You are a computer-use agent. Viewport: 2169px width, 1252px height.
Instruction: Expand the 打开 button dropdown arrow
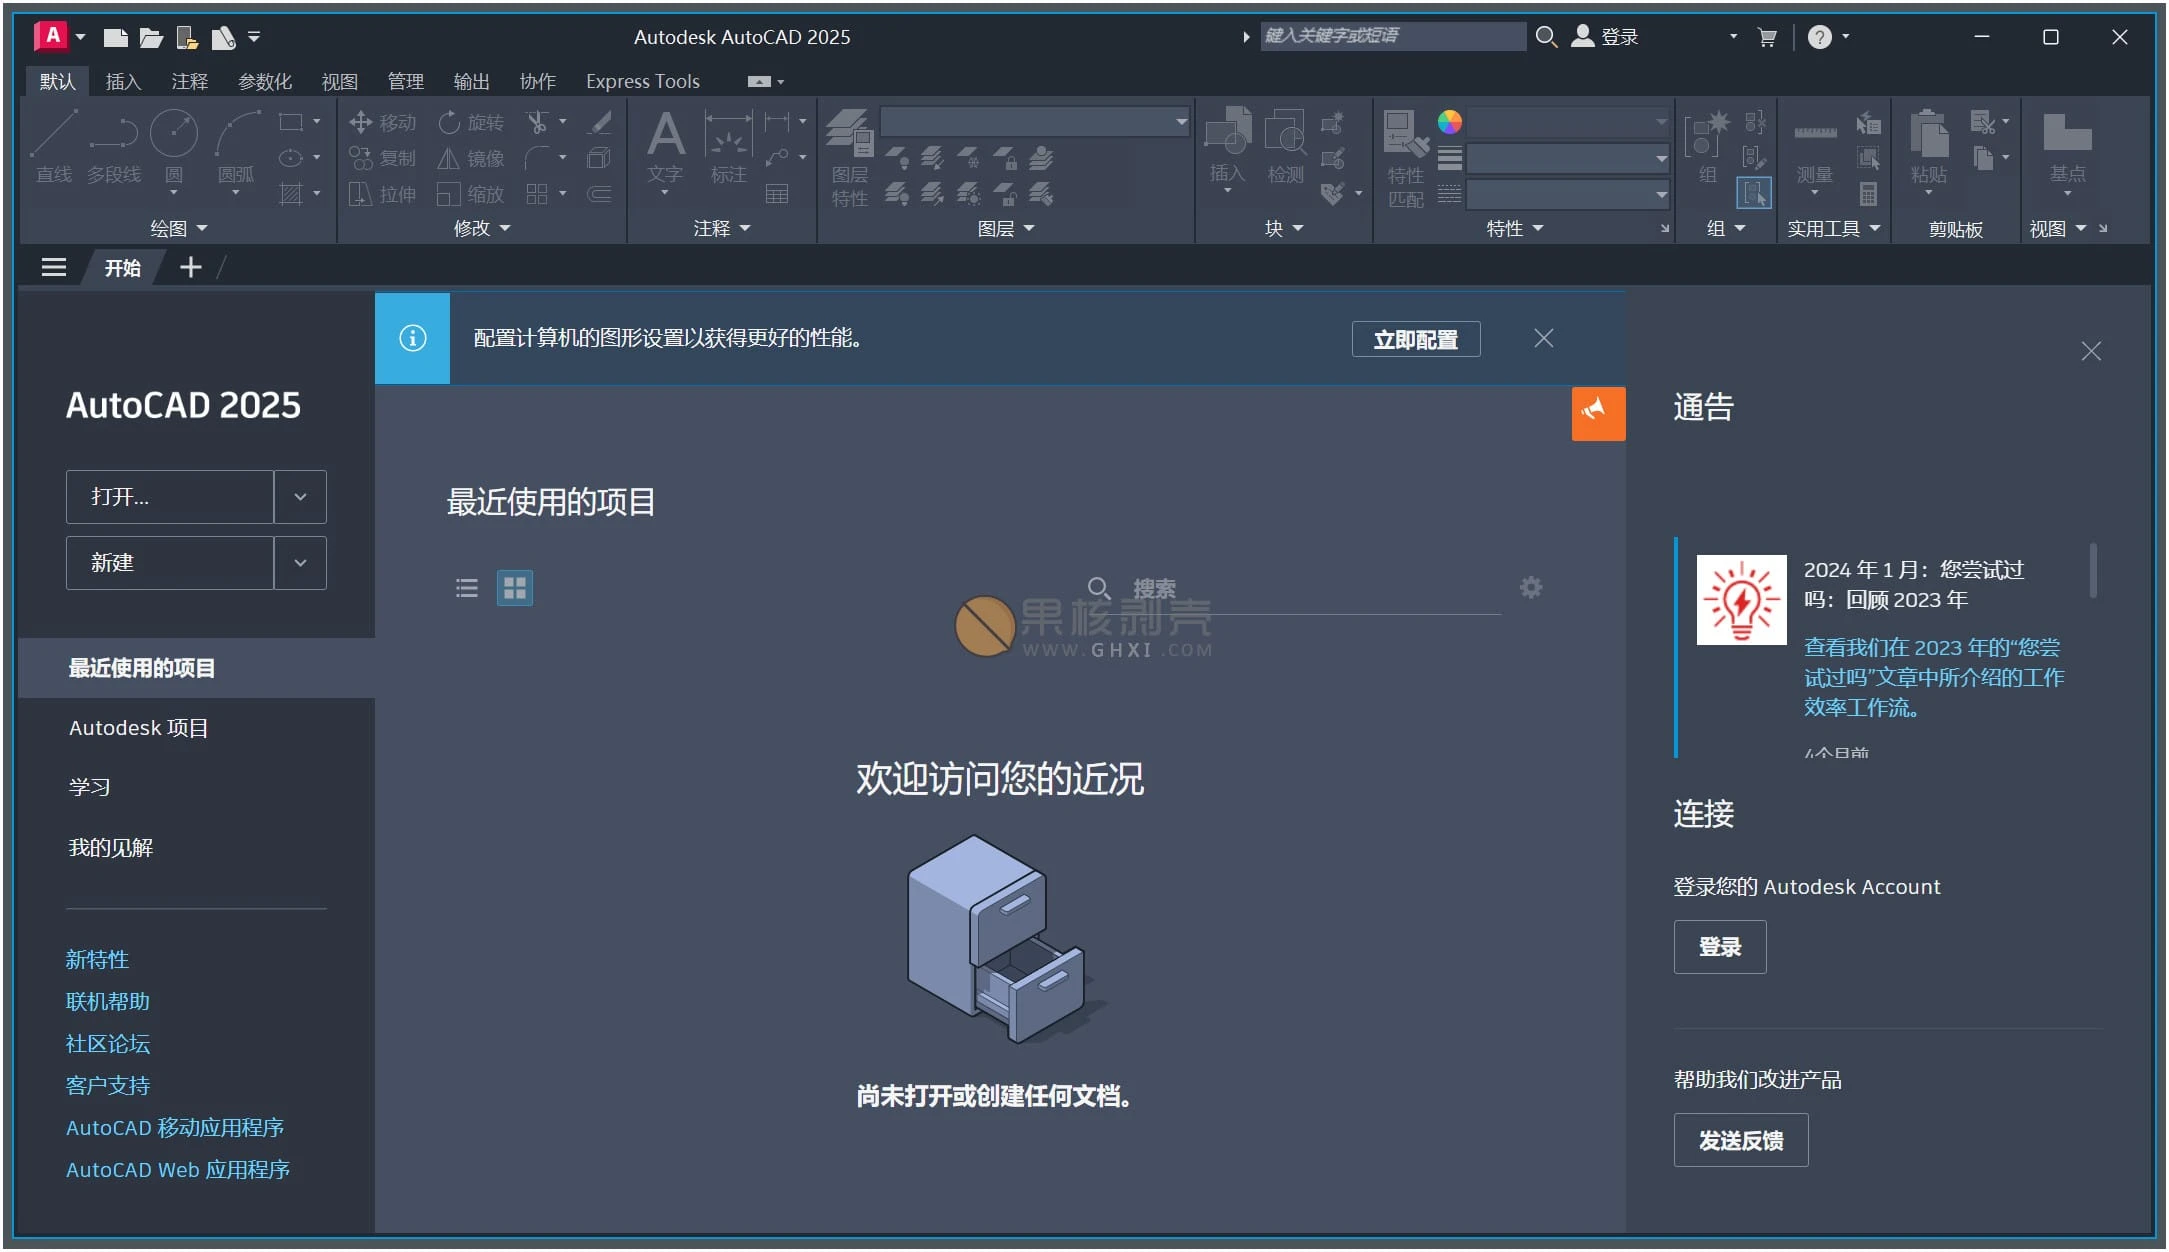coord(300,497)
